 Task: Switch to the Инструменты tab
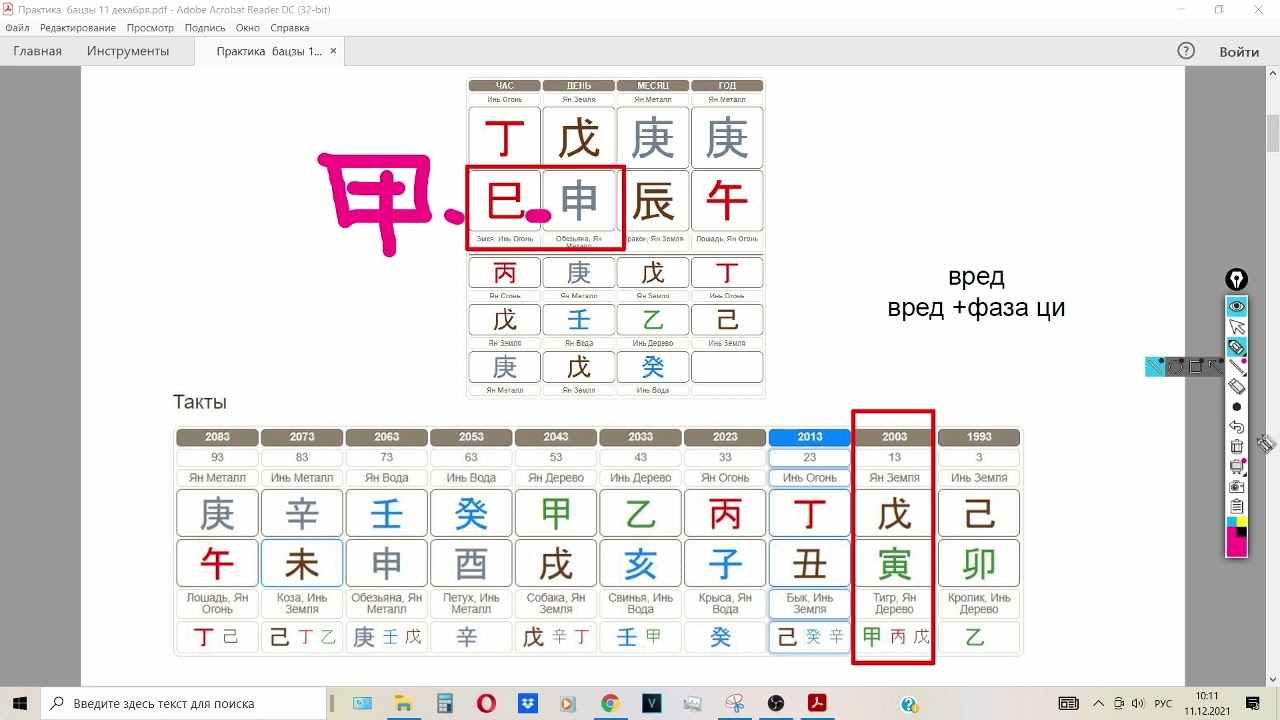click(x=128, y=51)
